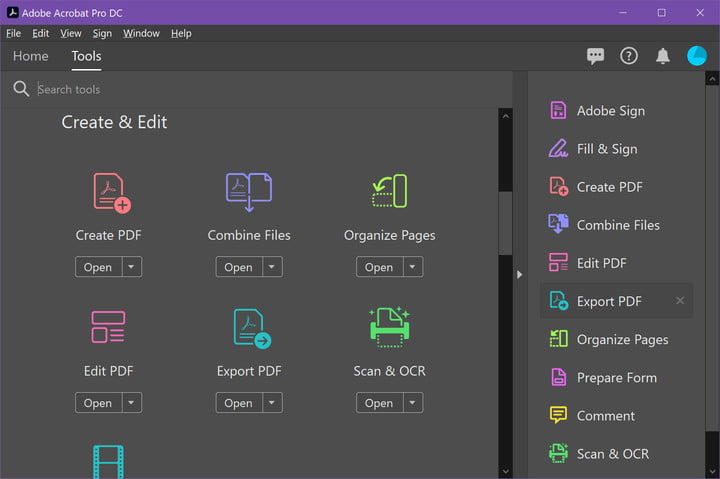Open the user profile avatar
Viewport: 720px width, 479px height.
tap(697, 56)
